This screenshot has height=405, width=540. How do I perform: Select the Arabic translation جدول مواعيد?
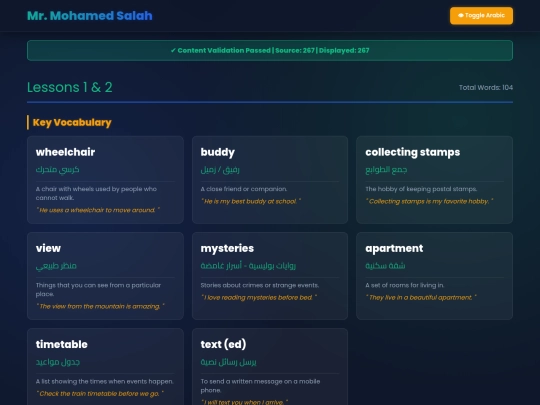coord(58,362)
